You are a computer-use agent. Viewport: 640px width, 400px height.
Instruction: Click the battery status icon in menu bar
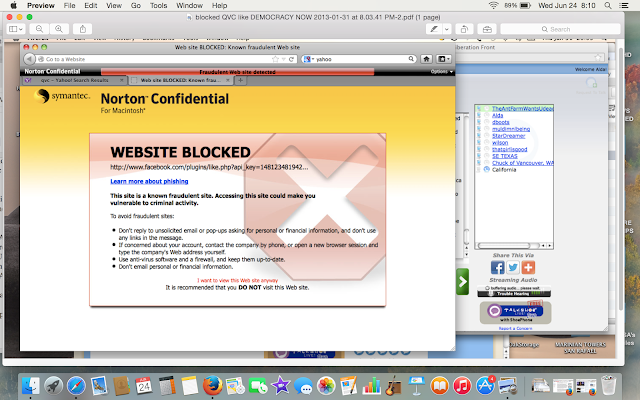(x=525, y=5)
